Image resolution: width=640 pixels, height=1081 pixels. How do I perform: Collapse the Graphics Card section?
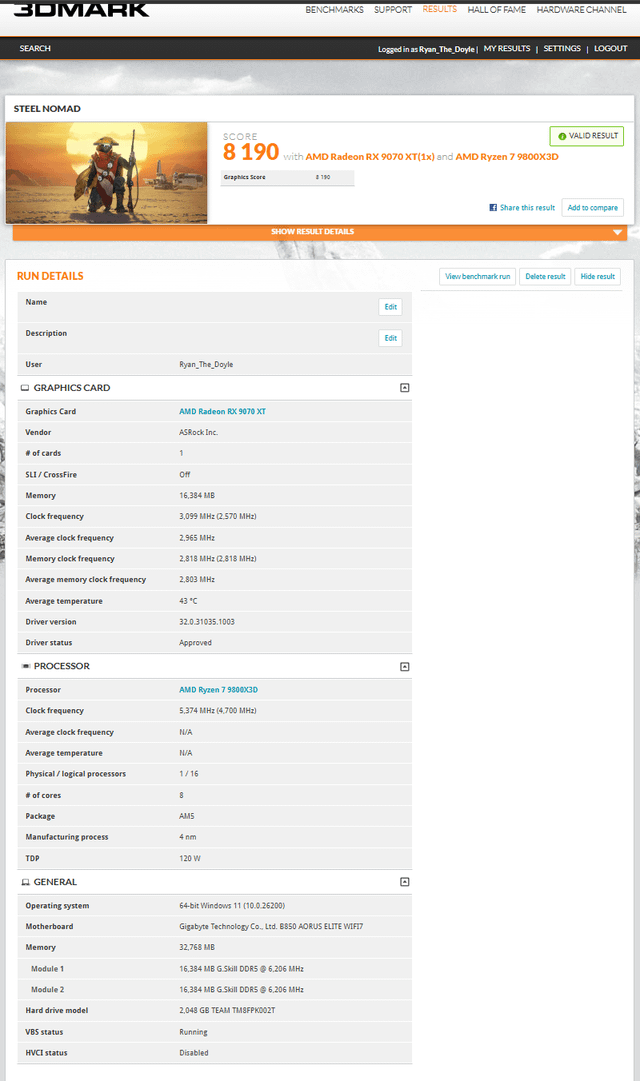(405, 388)
